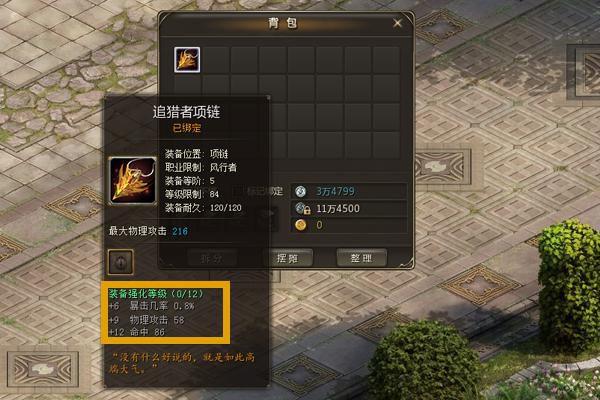This screenshot has width=600, height=400.
Task: Click the resize corner of the backpack window
Action: (408, 263)
